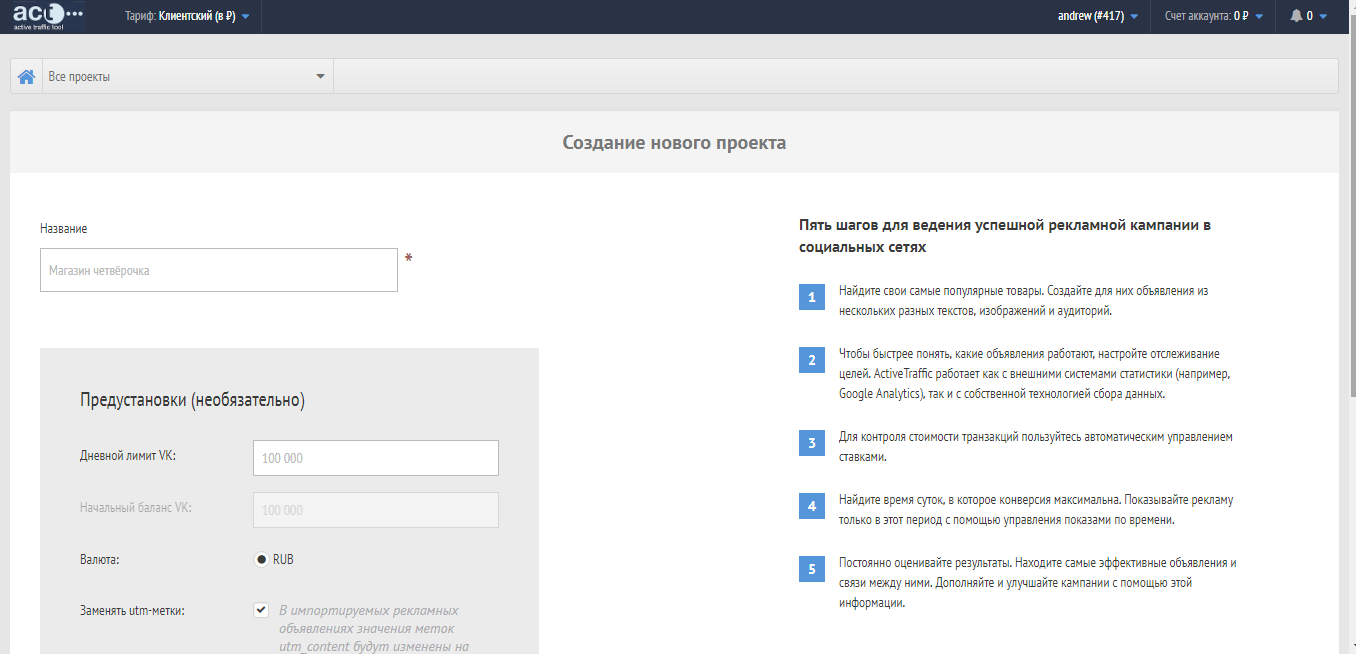Click the arrow next to notification count

pyautogui.click(x=1323, y=17)
